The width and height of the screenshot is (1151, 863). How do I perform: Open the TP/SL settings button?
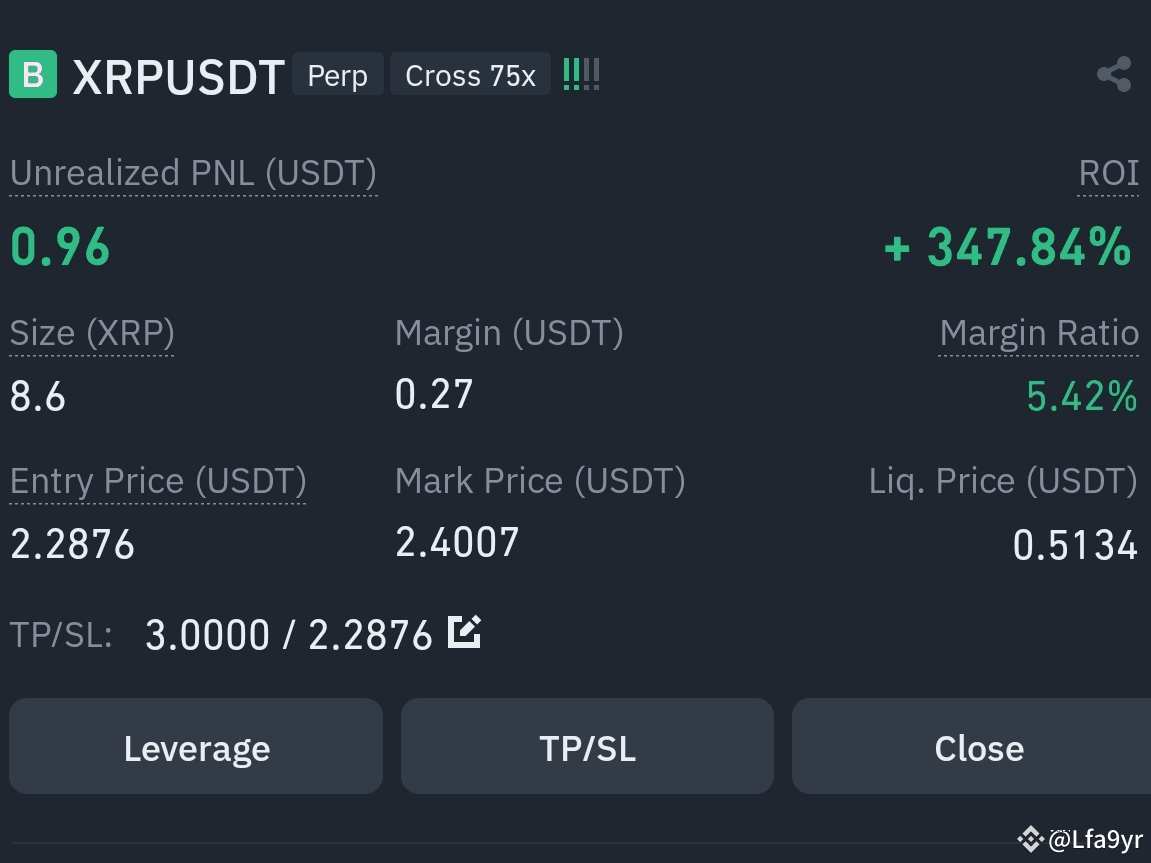tap(587, 746)
